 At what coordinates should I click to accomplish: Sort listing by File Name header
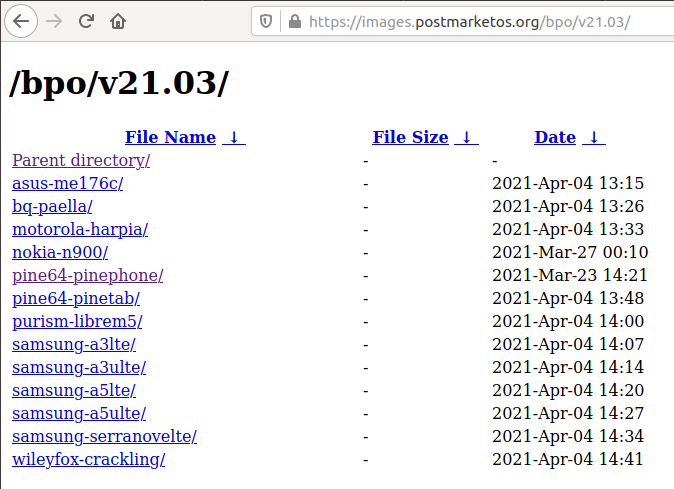click(x=170, y=138)
